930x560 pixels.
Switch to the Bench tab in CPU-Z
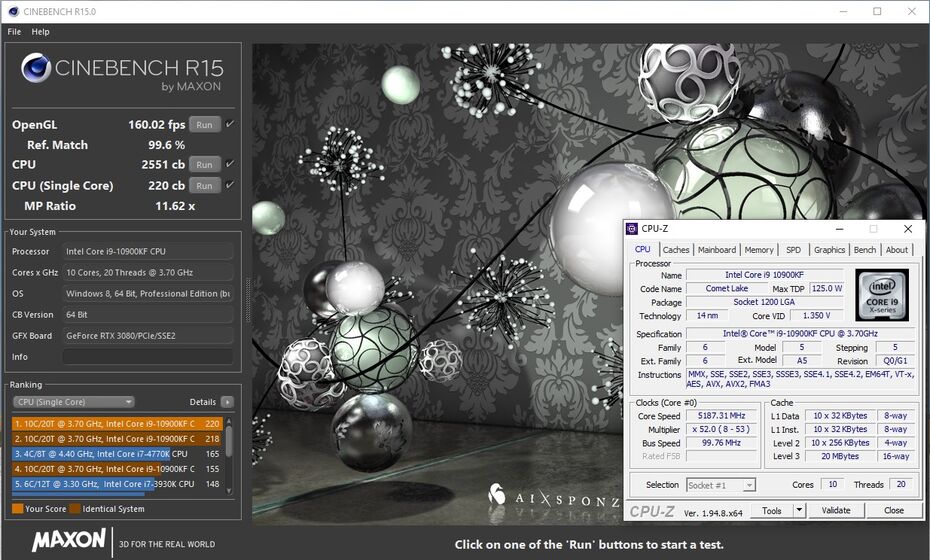pyautogui.click(x=865, y=250)
